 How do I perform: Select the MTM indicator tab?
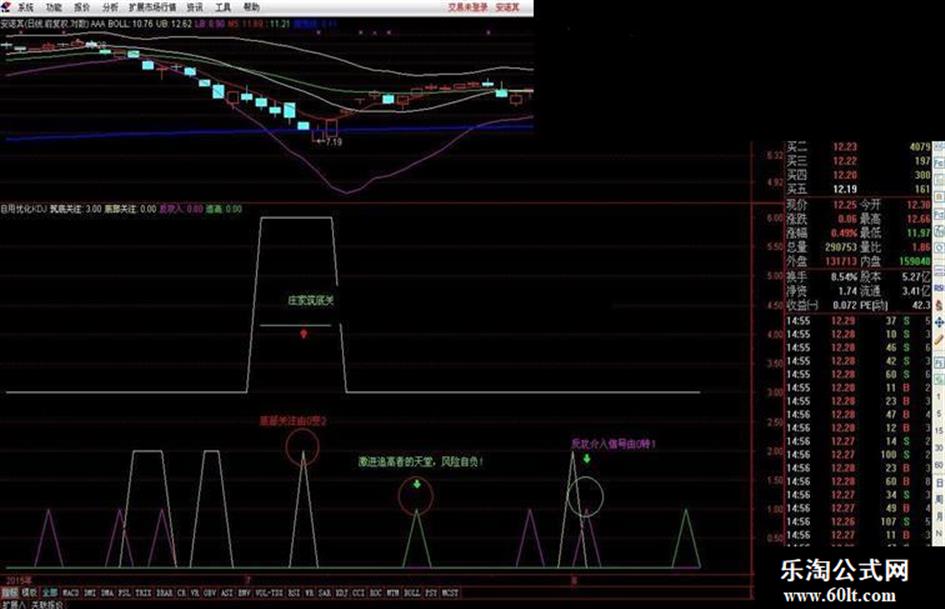[393, 593]
